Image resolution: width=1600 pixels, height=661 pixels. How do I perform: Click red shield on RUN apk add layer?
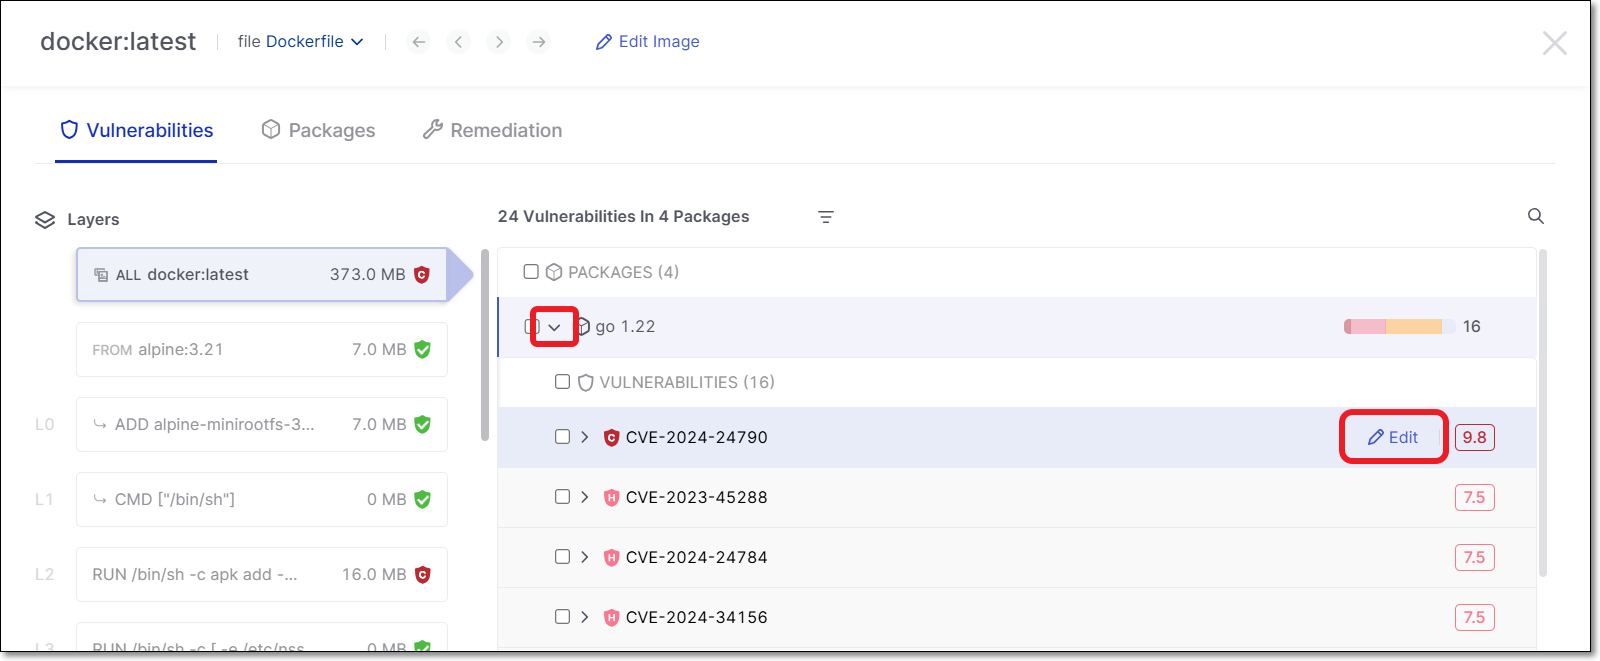[x=422, y=575]
